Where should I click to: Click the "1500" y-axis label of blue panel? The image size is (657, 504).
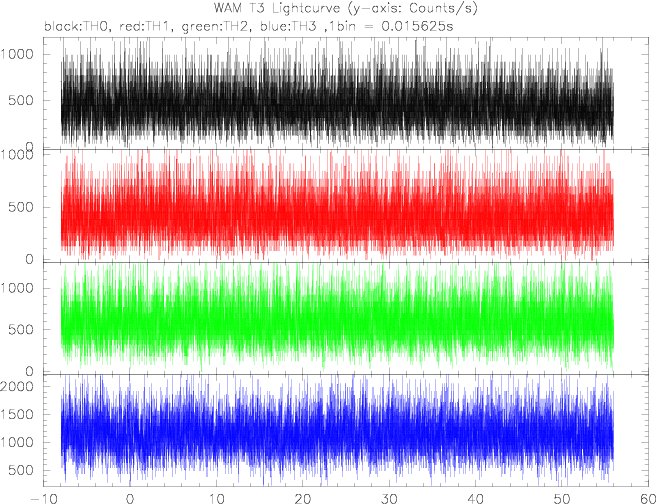(18, 414)
